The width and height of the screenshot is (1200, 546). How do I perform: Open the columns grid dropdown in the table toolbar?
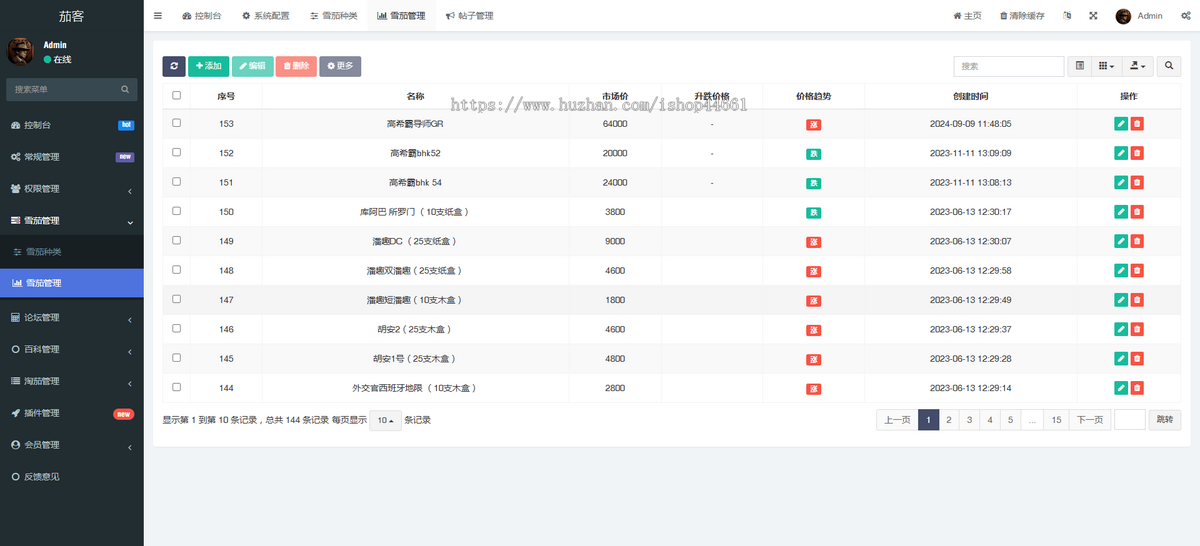click(1106, 66)
